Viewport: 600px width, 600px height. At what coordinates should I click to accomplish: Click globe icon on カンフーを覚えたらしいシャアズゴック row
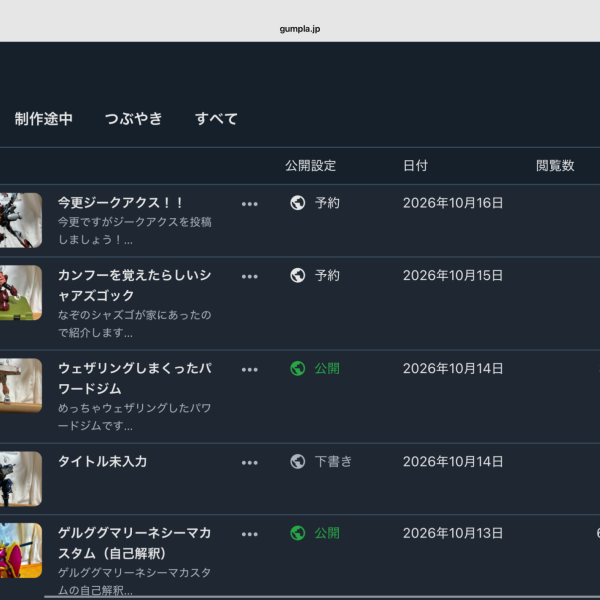298,275
